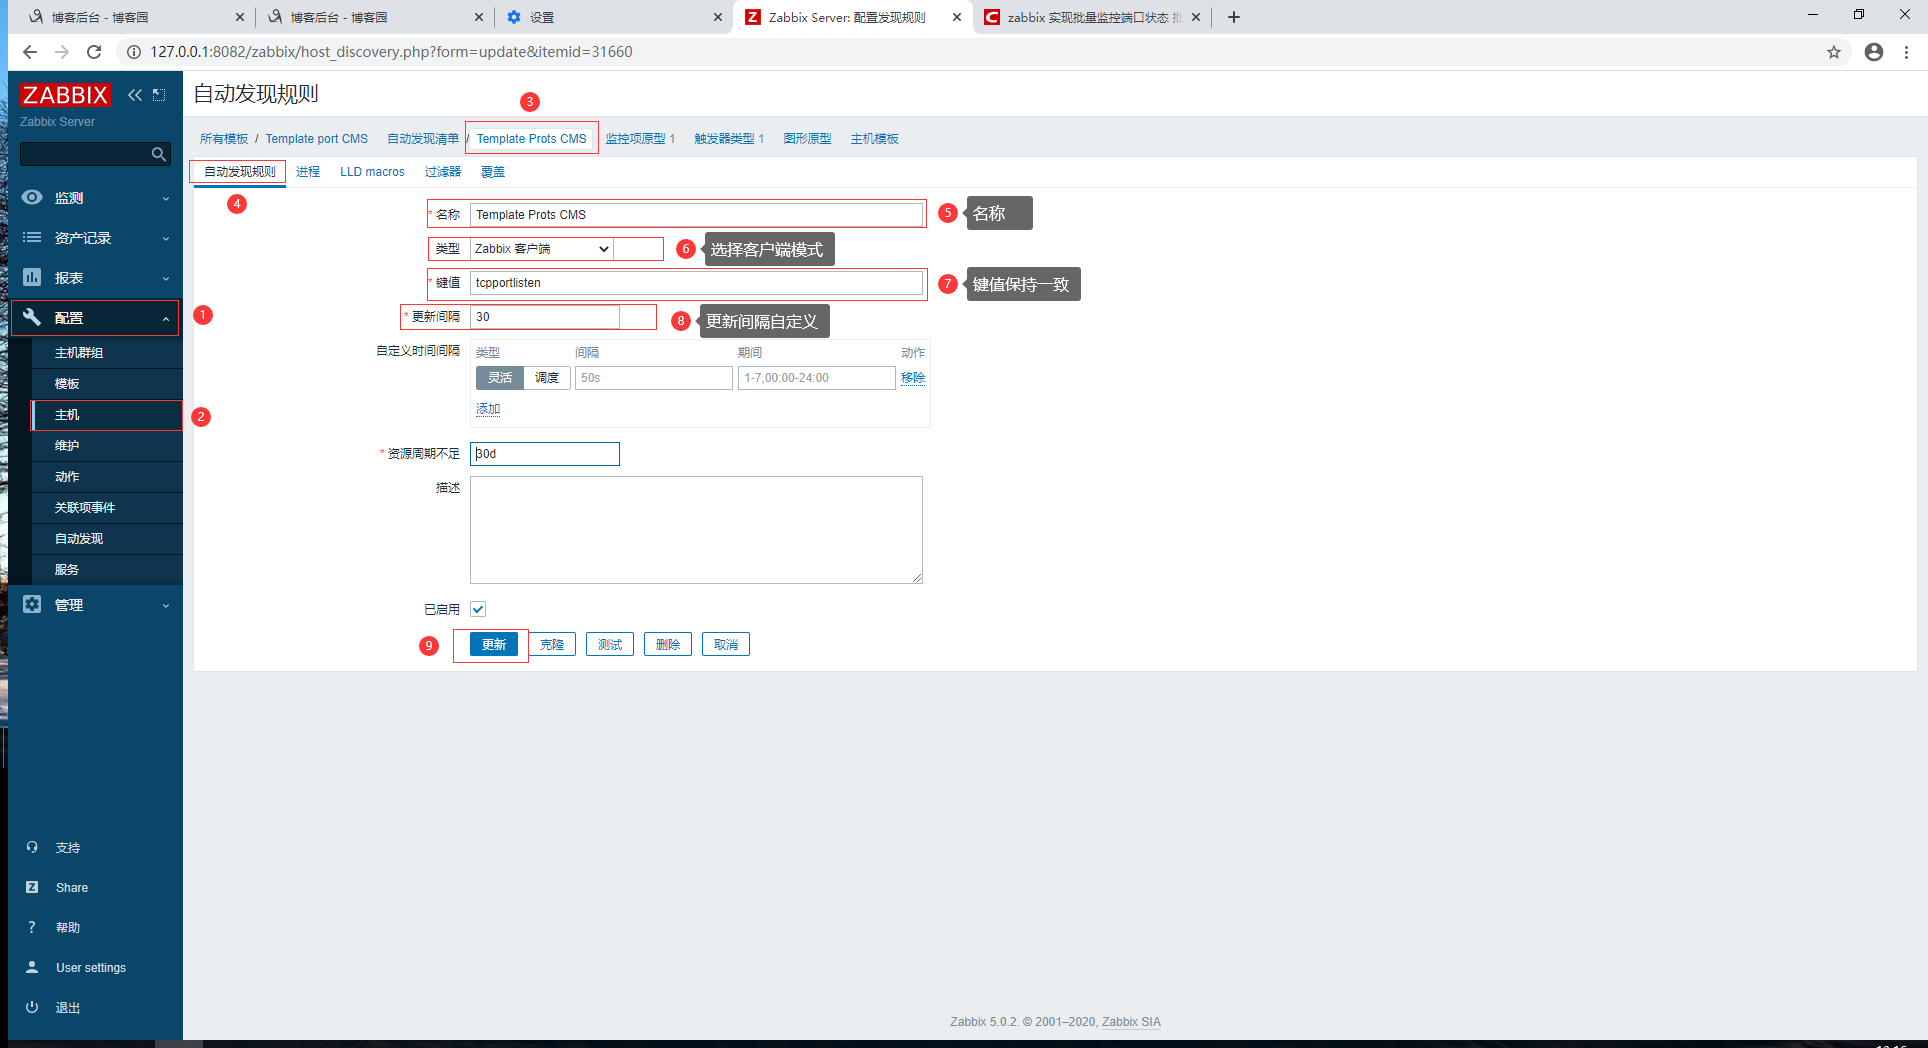1928x1048 pixels.
Task: Click the 取消 button
Action: coord(726,645)
